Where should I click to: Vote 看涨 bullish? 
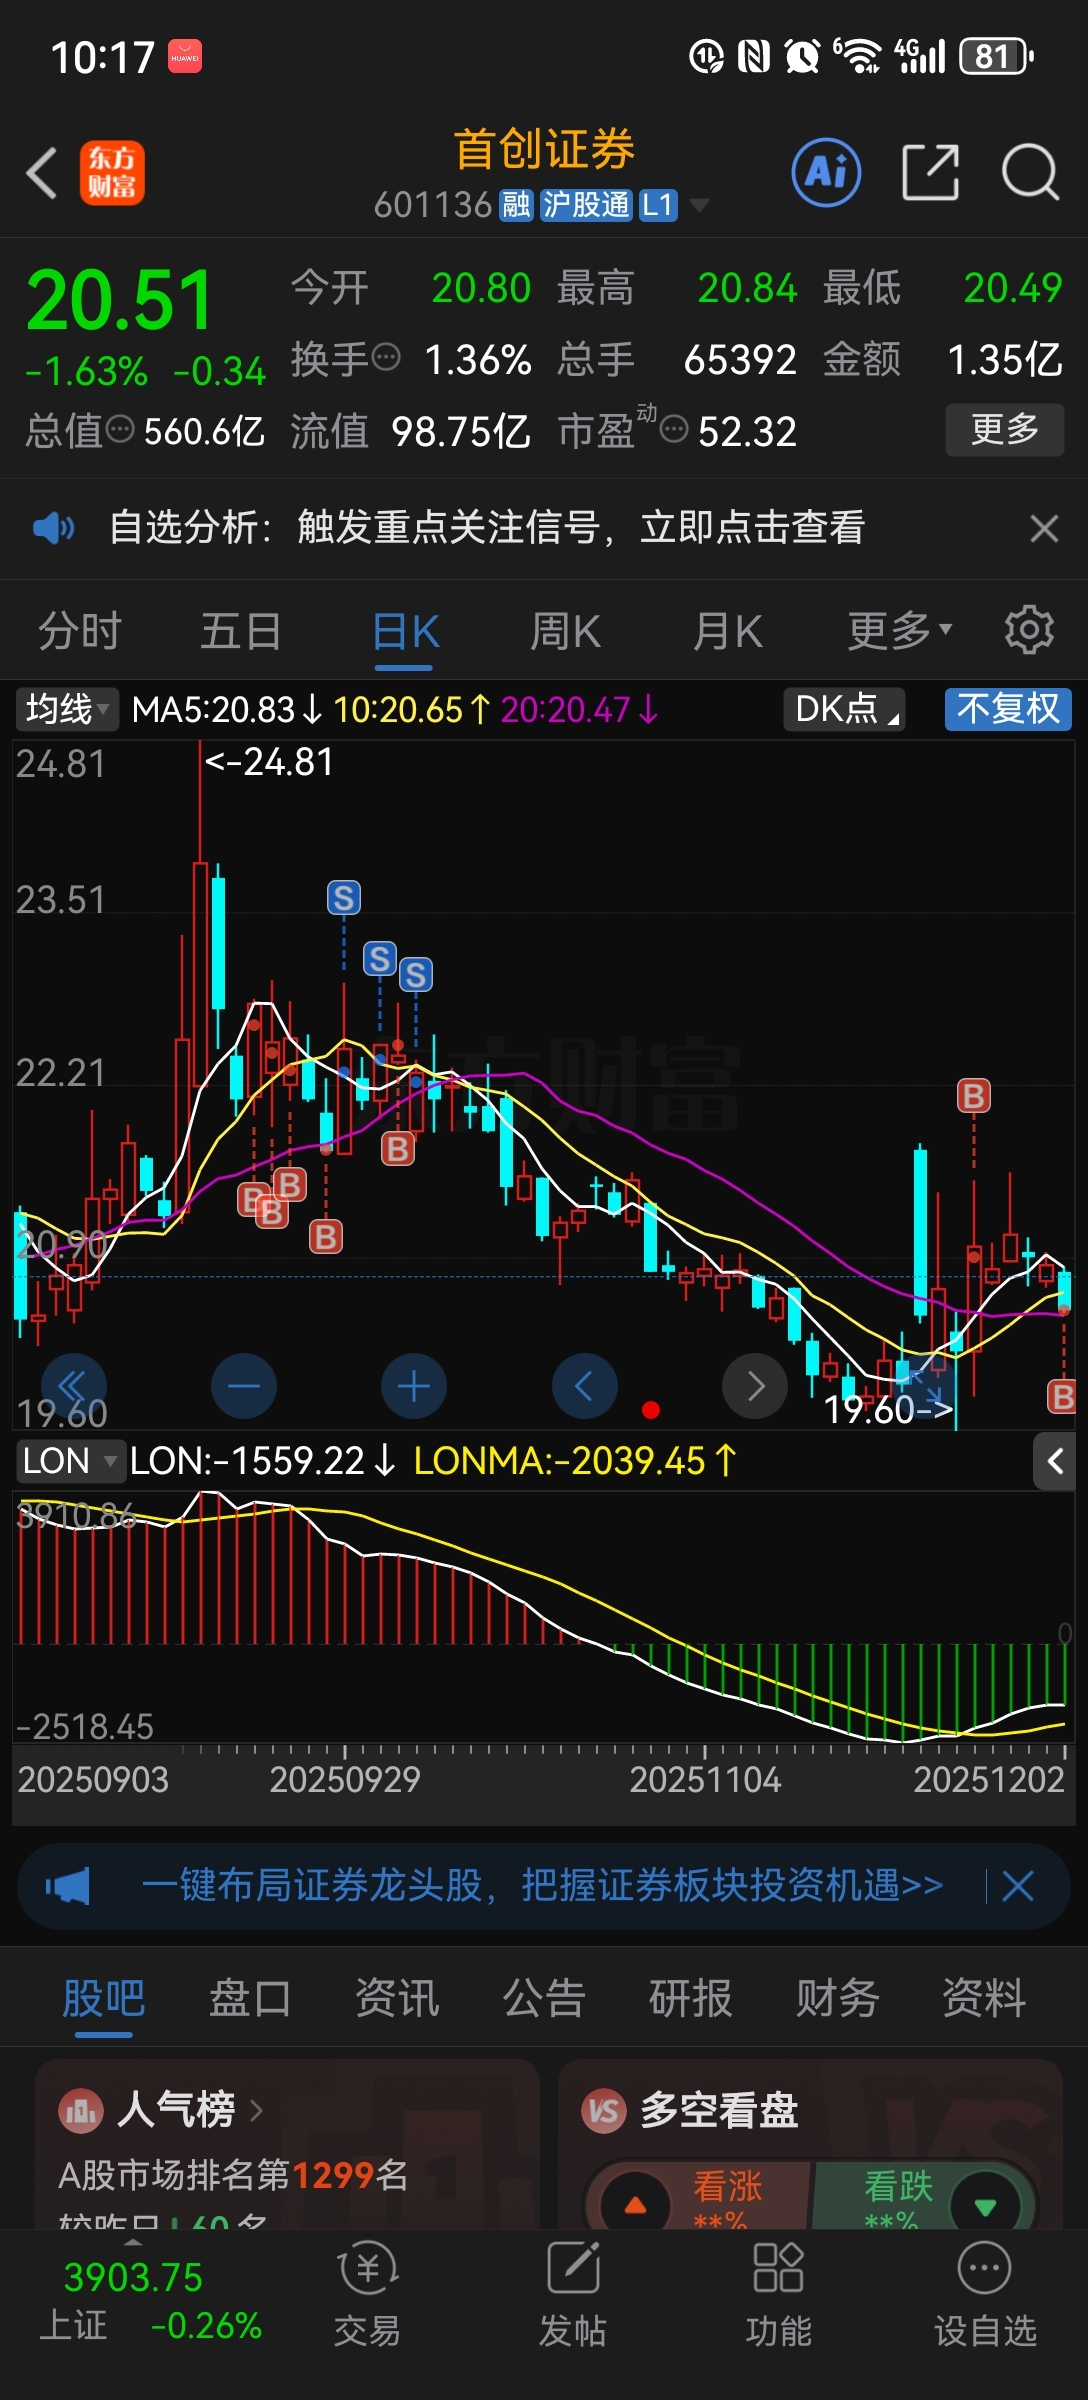(x=699, y=2198)
